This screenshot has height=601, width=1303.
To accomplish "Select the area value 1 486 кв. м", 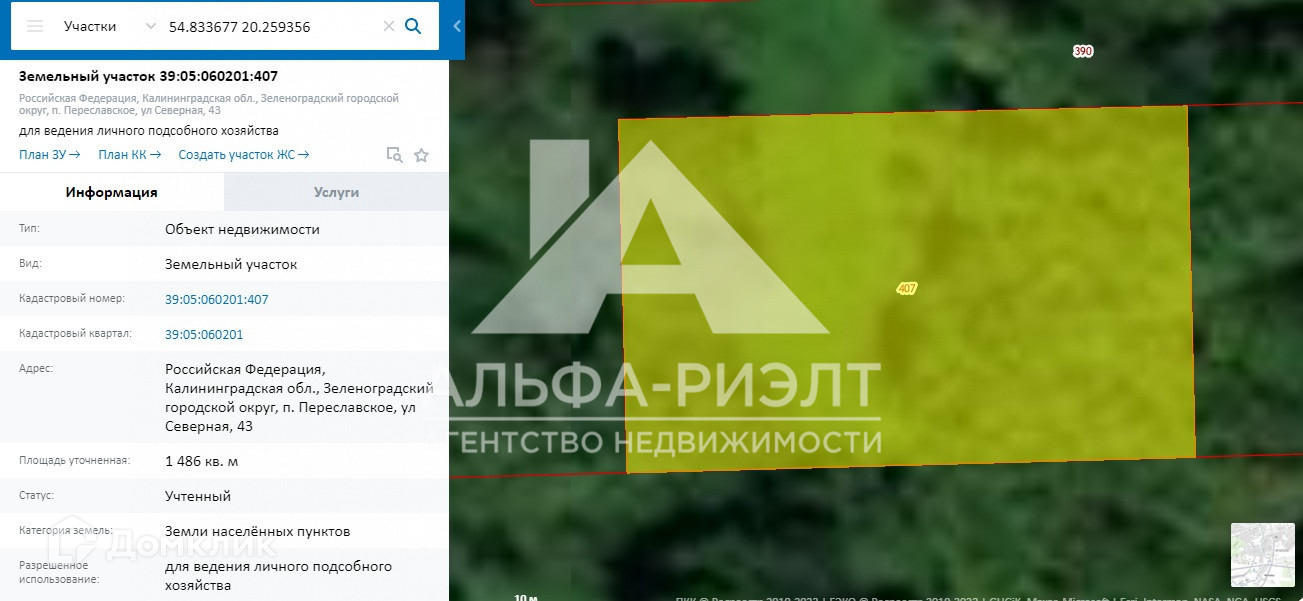I will 202,461.
